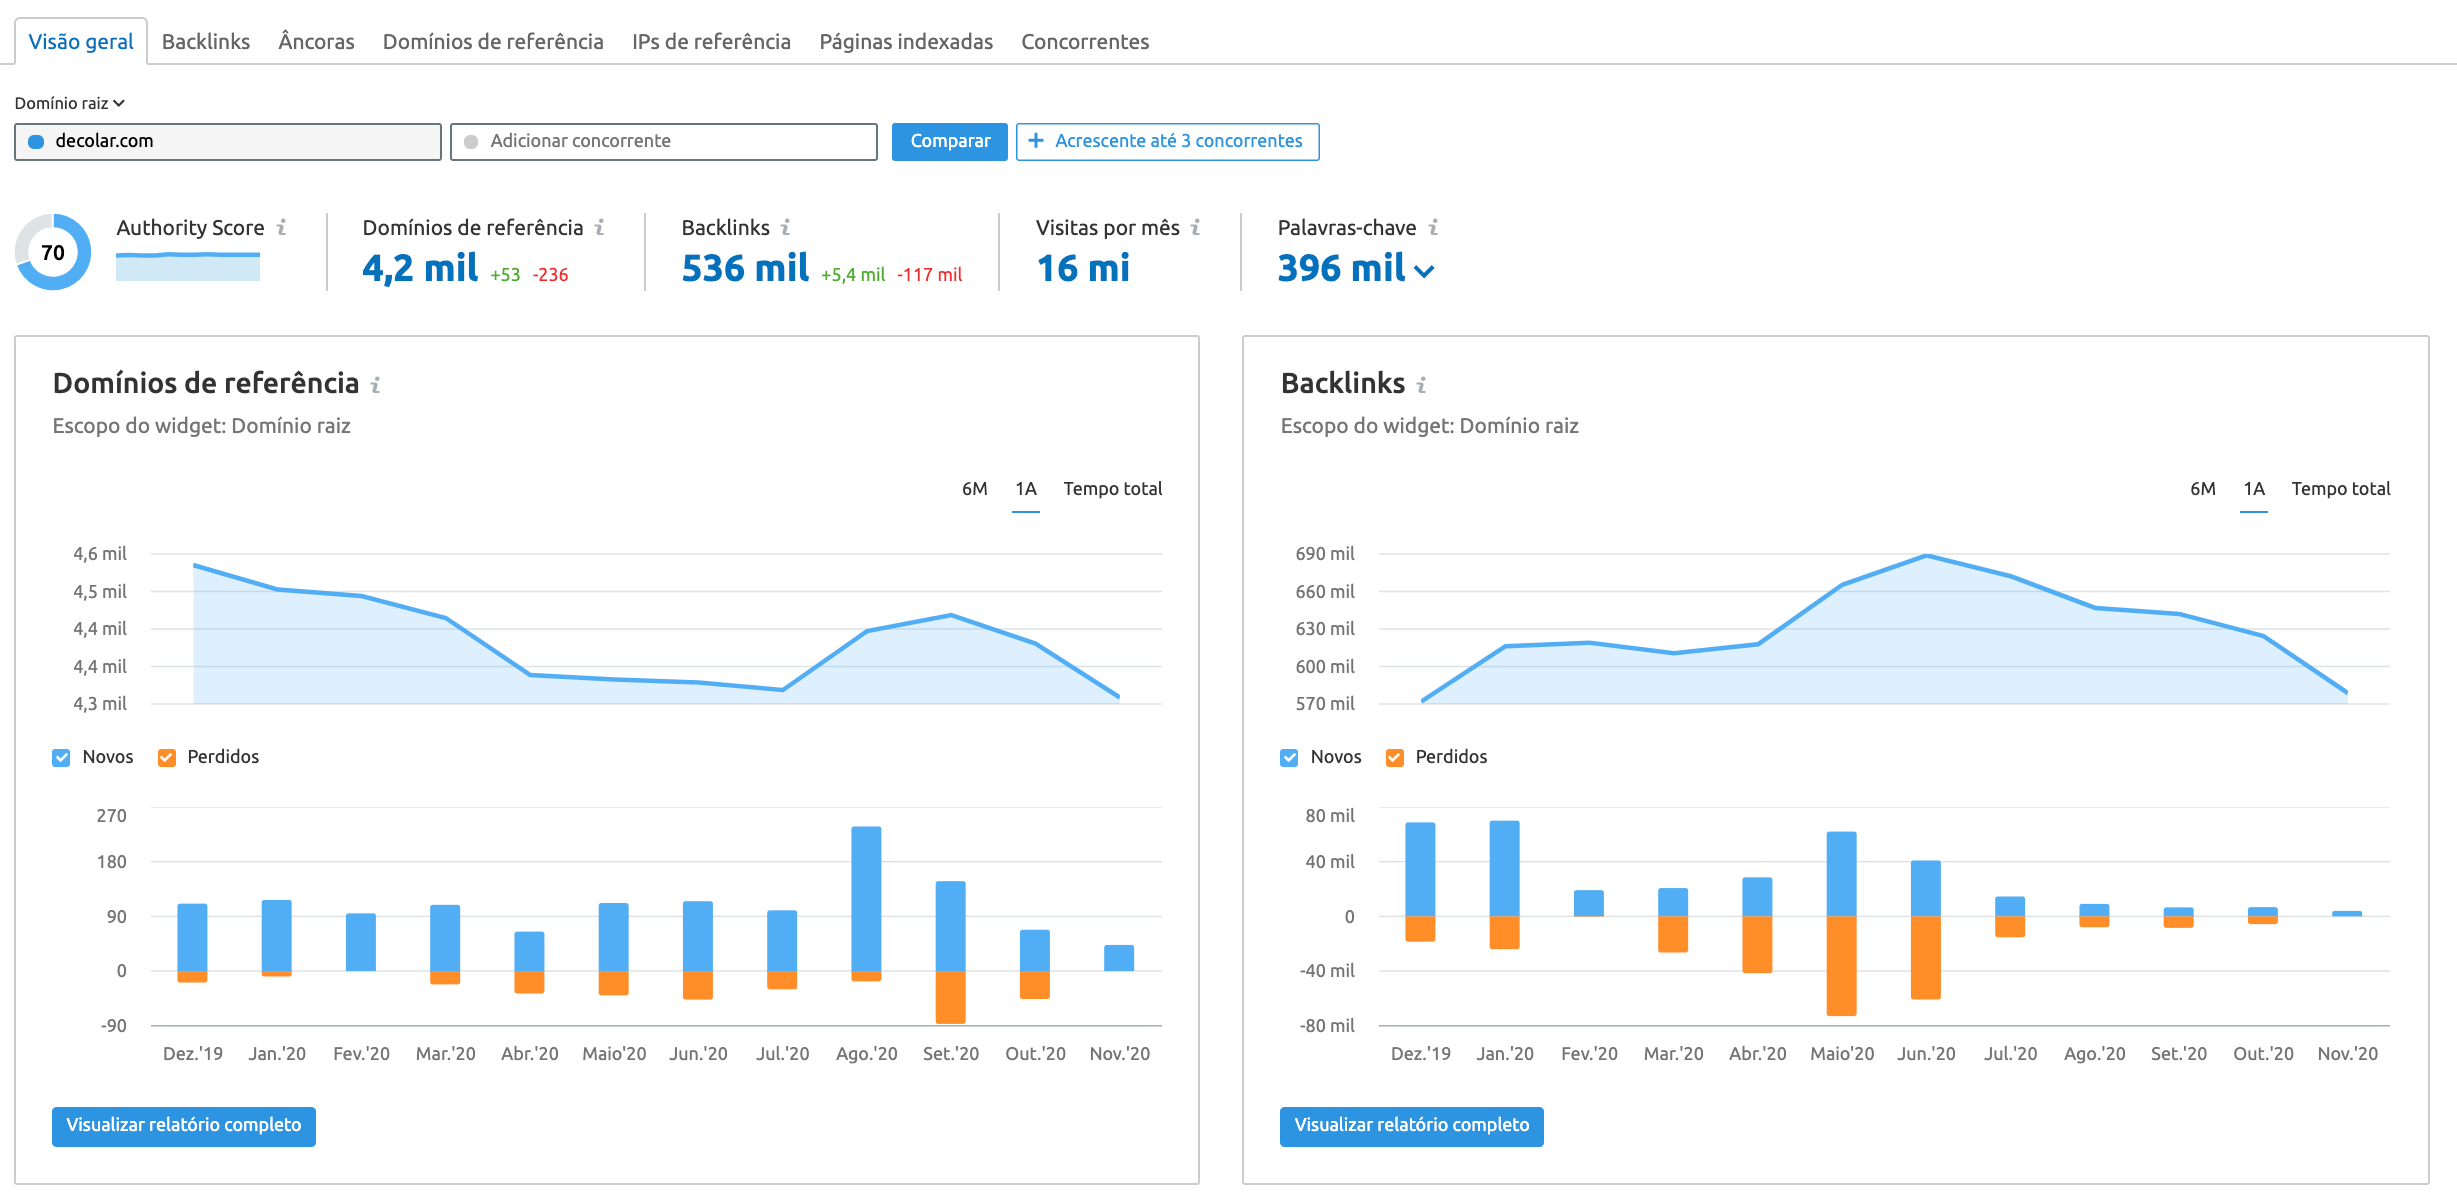This screenshot has height=1204, width=2457.
Task: Click Visualizar relatório completo under Domínios de referência
Action: 184,1126
